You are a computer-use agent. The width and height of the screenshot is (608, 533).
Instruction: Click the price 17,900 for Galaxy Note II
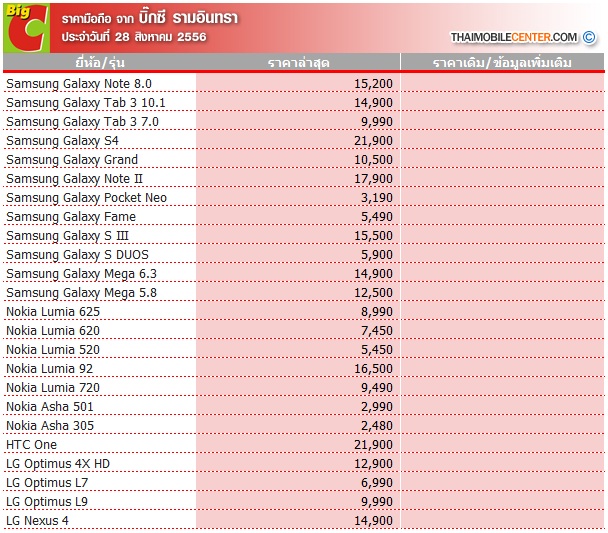click(x=373, y=179)
